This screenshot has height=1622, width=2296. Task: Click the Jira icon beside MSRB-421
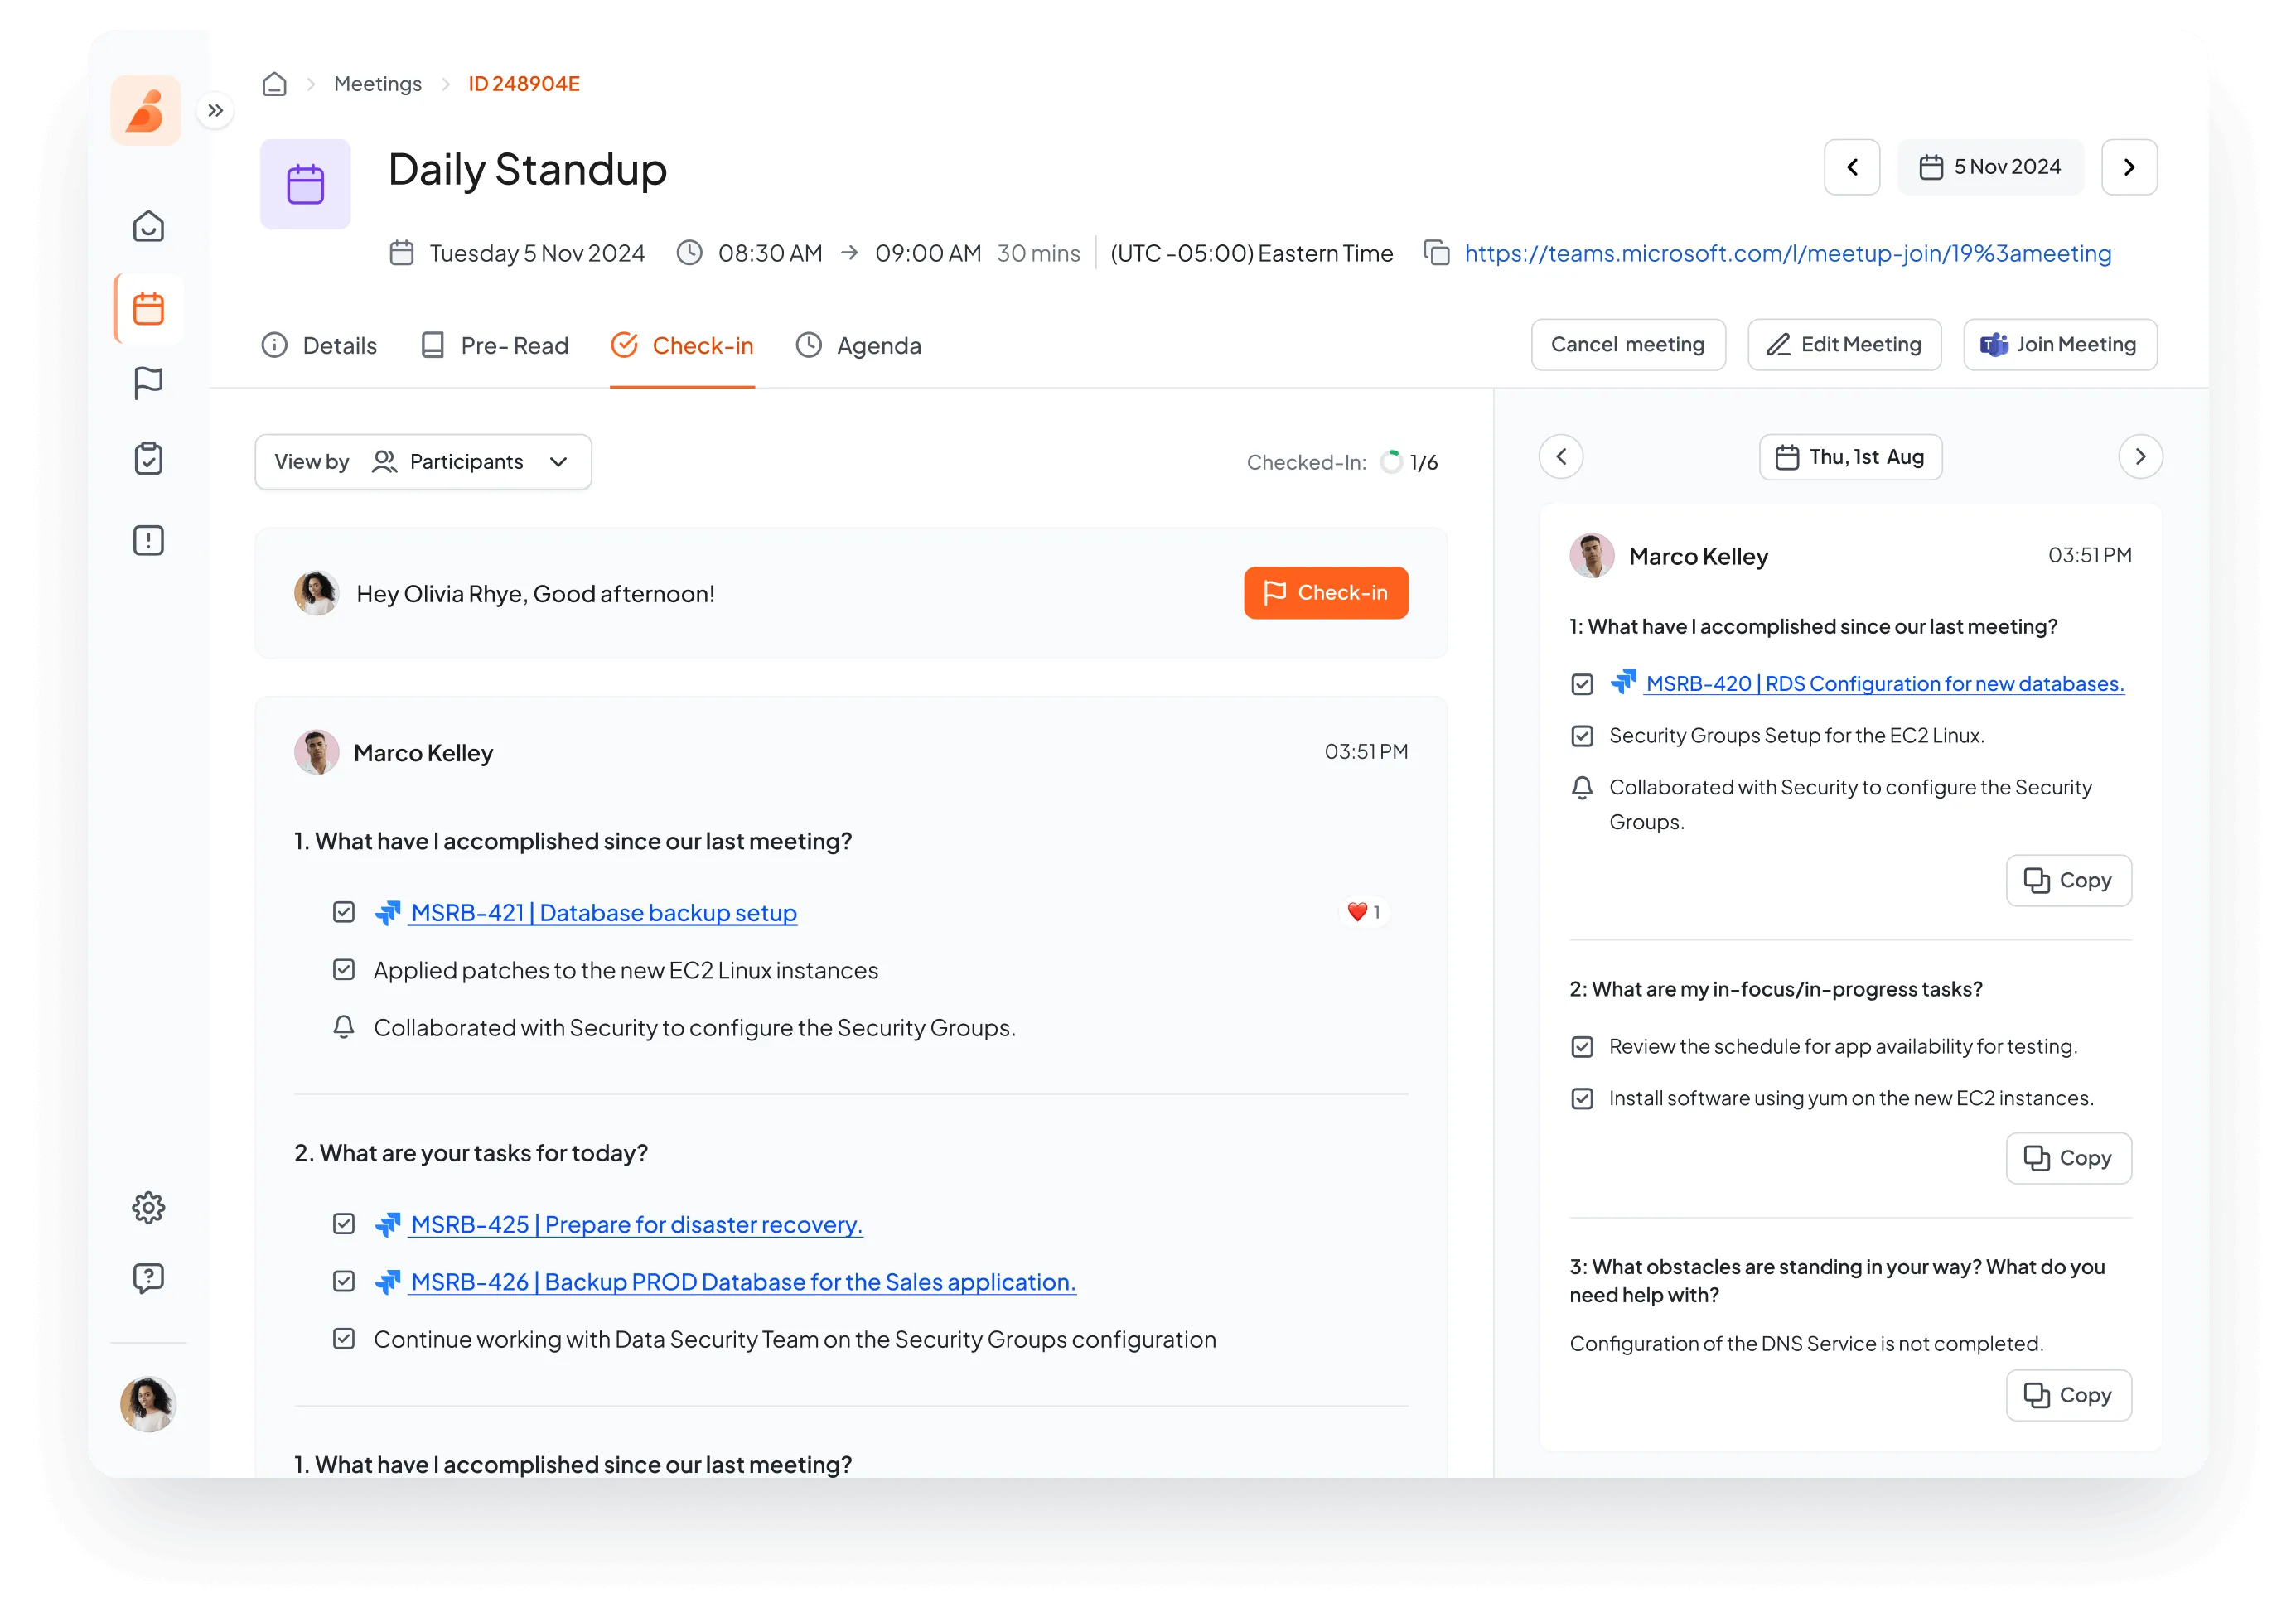click(388, 912)
